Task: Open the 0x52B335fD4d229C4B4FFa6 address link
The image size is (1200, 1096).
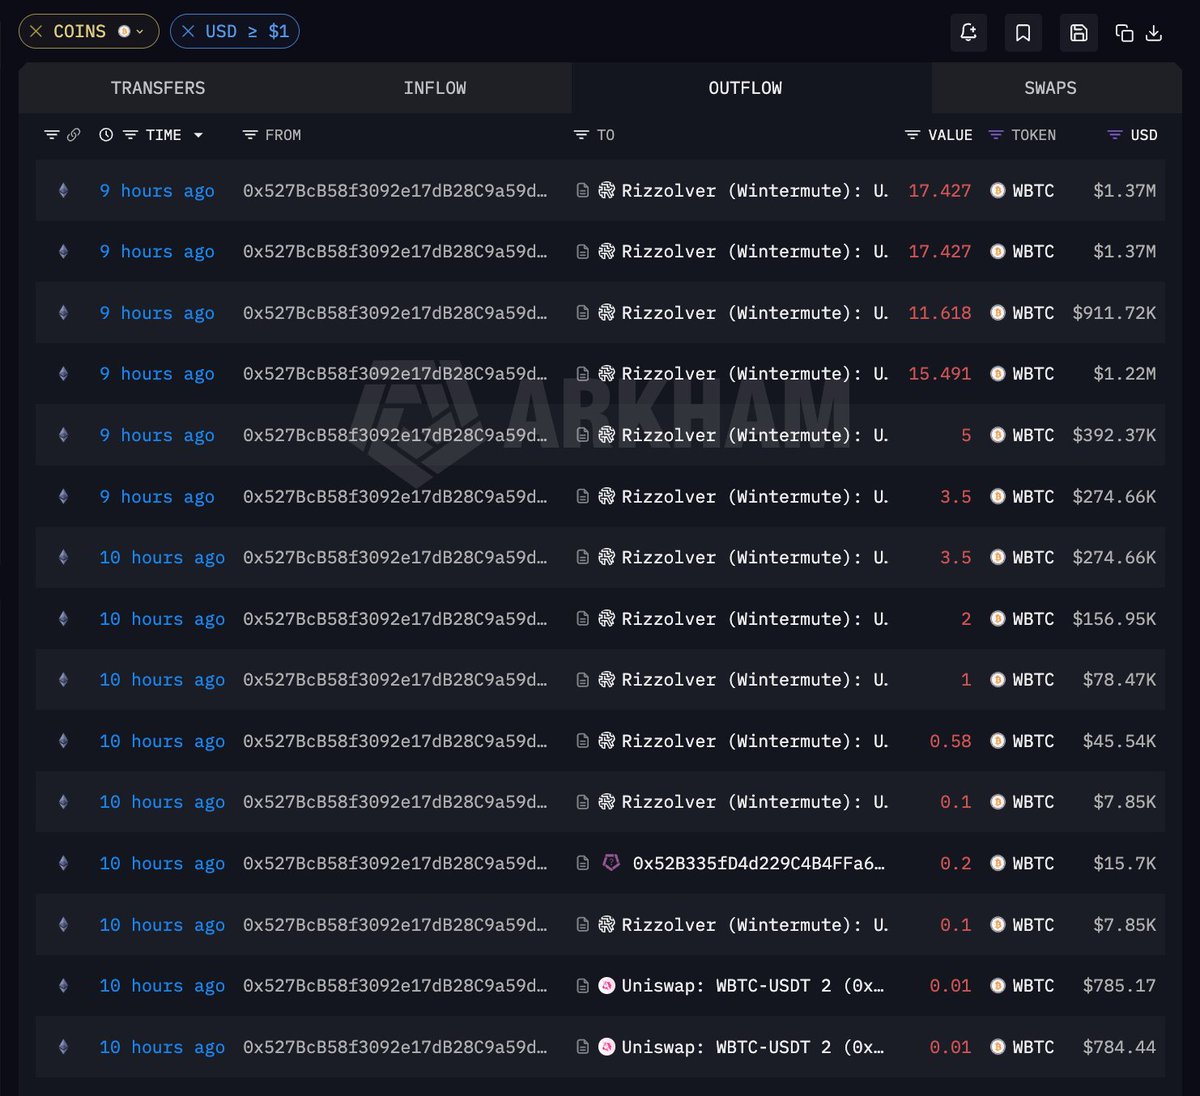Action: tap(758, 863)
